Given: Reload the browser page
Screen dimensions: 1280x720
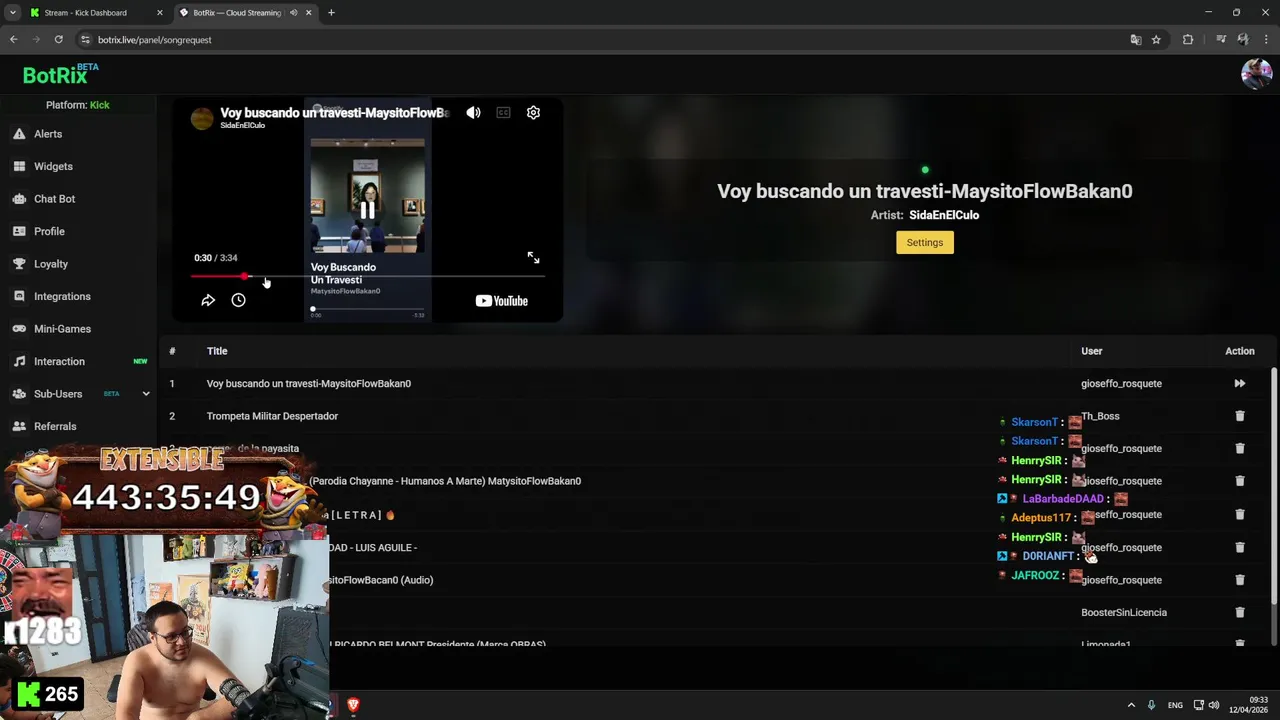Looking at the screenshot, I should coord(59,40).
